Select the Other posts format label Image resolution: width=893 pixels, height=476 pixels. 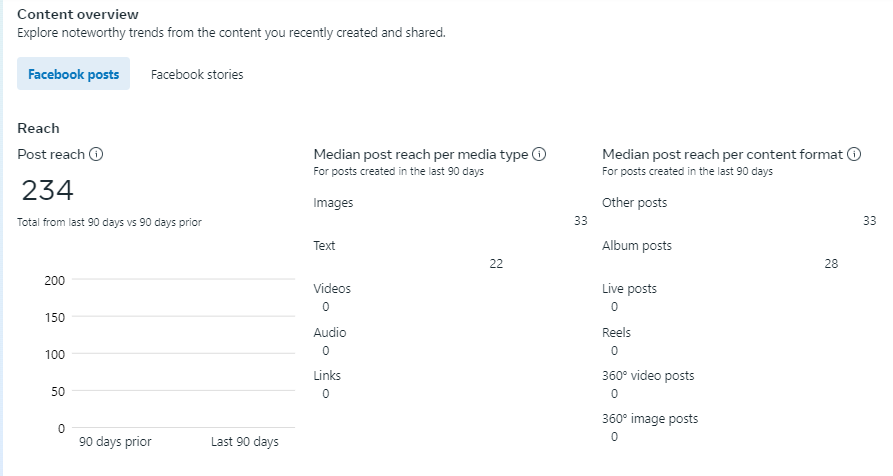[634, 203]
